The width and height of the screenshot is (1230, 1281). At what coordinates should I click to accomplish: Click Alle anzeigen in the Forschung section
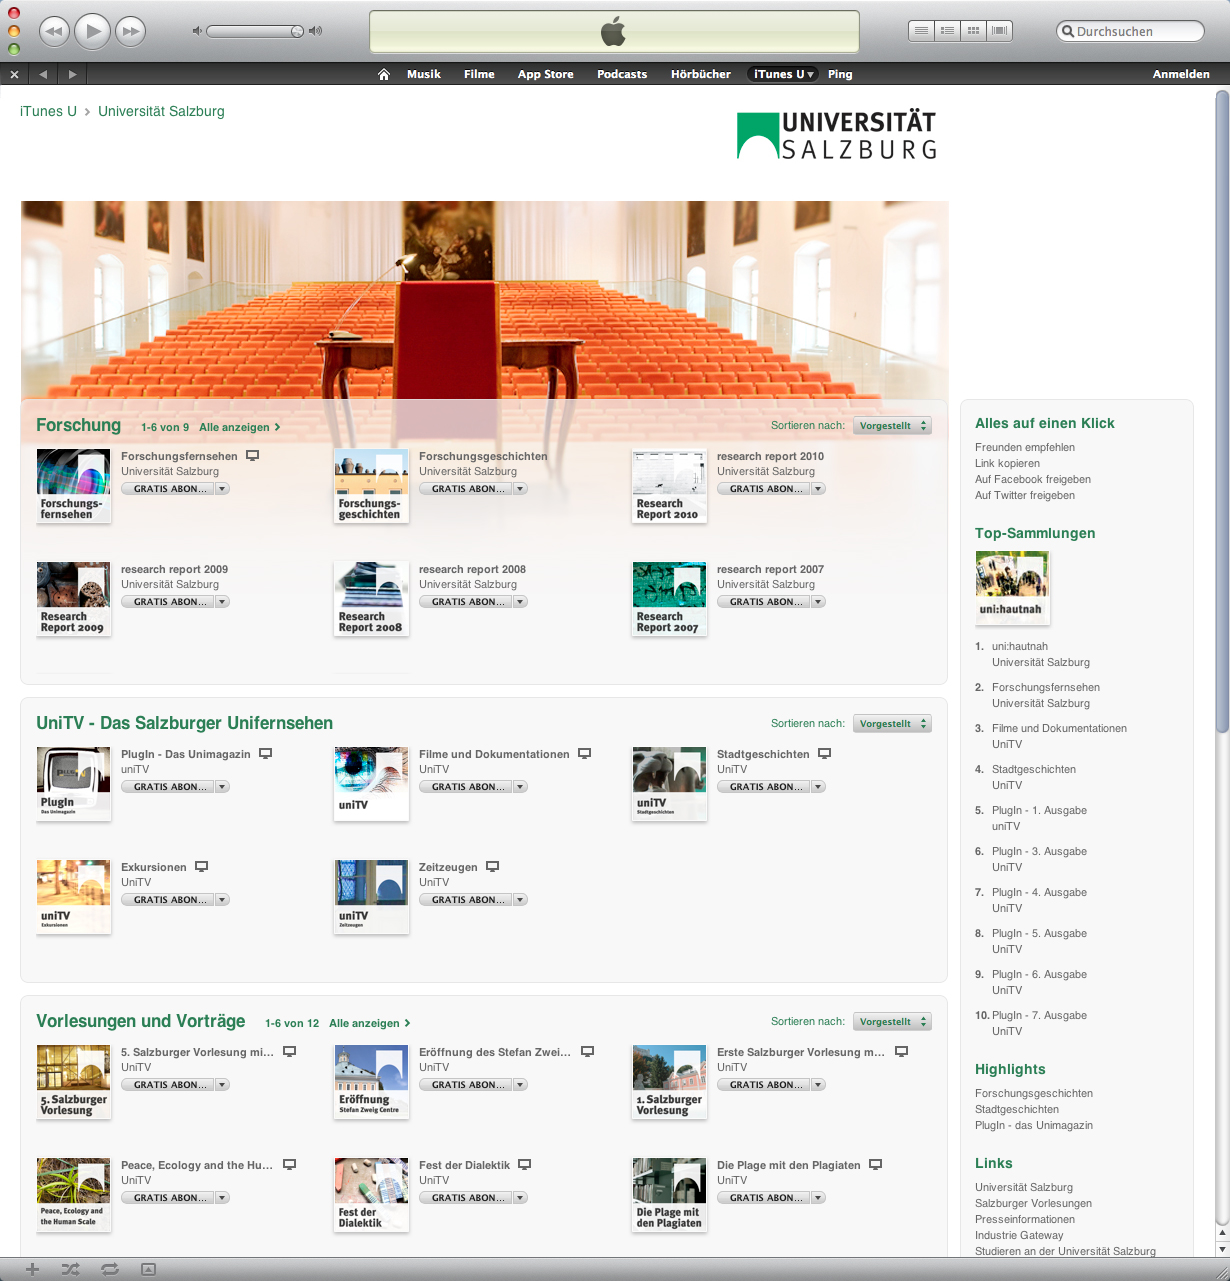[x=239, y=427]
